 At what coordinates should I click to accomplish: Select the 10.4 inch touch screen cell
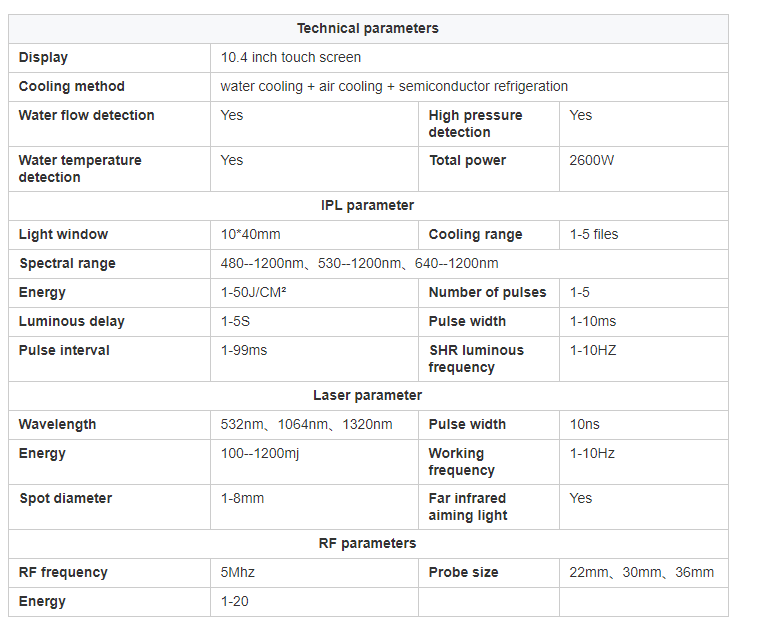(x=469, y=58)
